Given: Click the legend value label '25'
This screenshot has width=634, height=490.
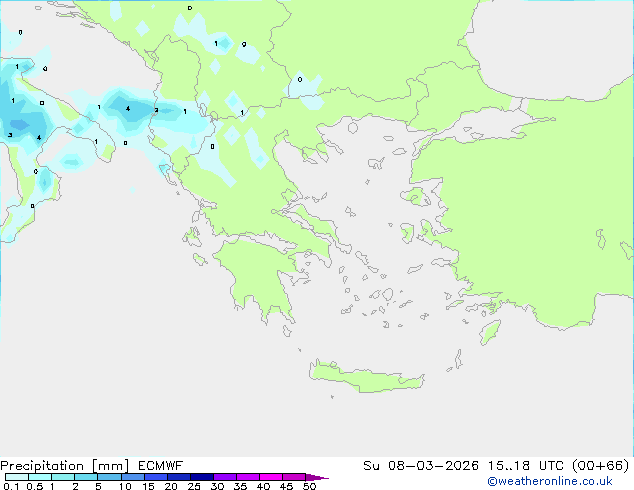Looking at the screenshot, I should [194, 486].
